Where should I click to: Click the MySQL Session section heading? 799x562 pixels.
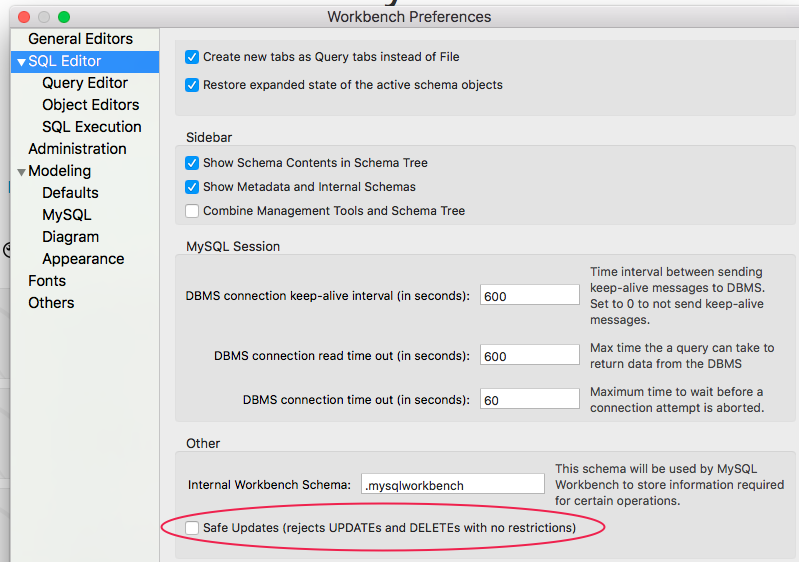click(233, 247)
